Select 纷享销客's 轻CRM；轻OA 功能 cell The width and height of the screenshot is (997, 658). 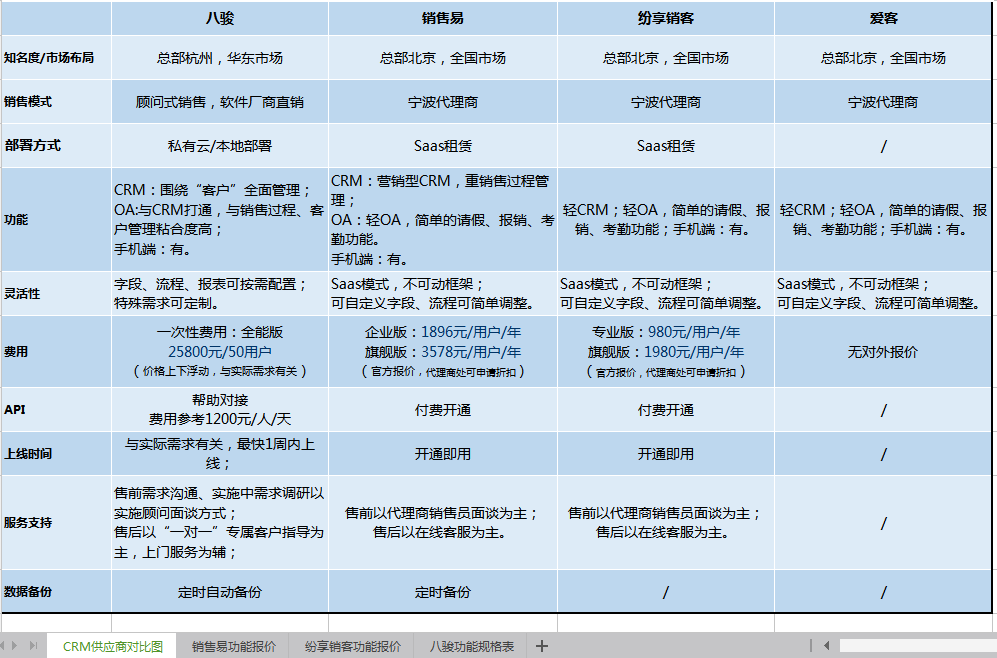point(666,219)
